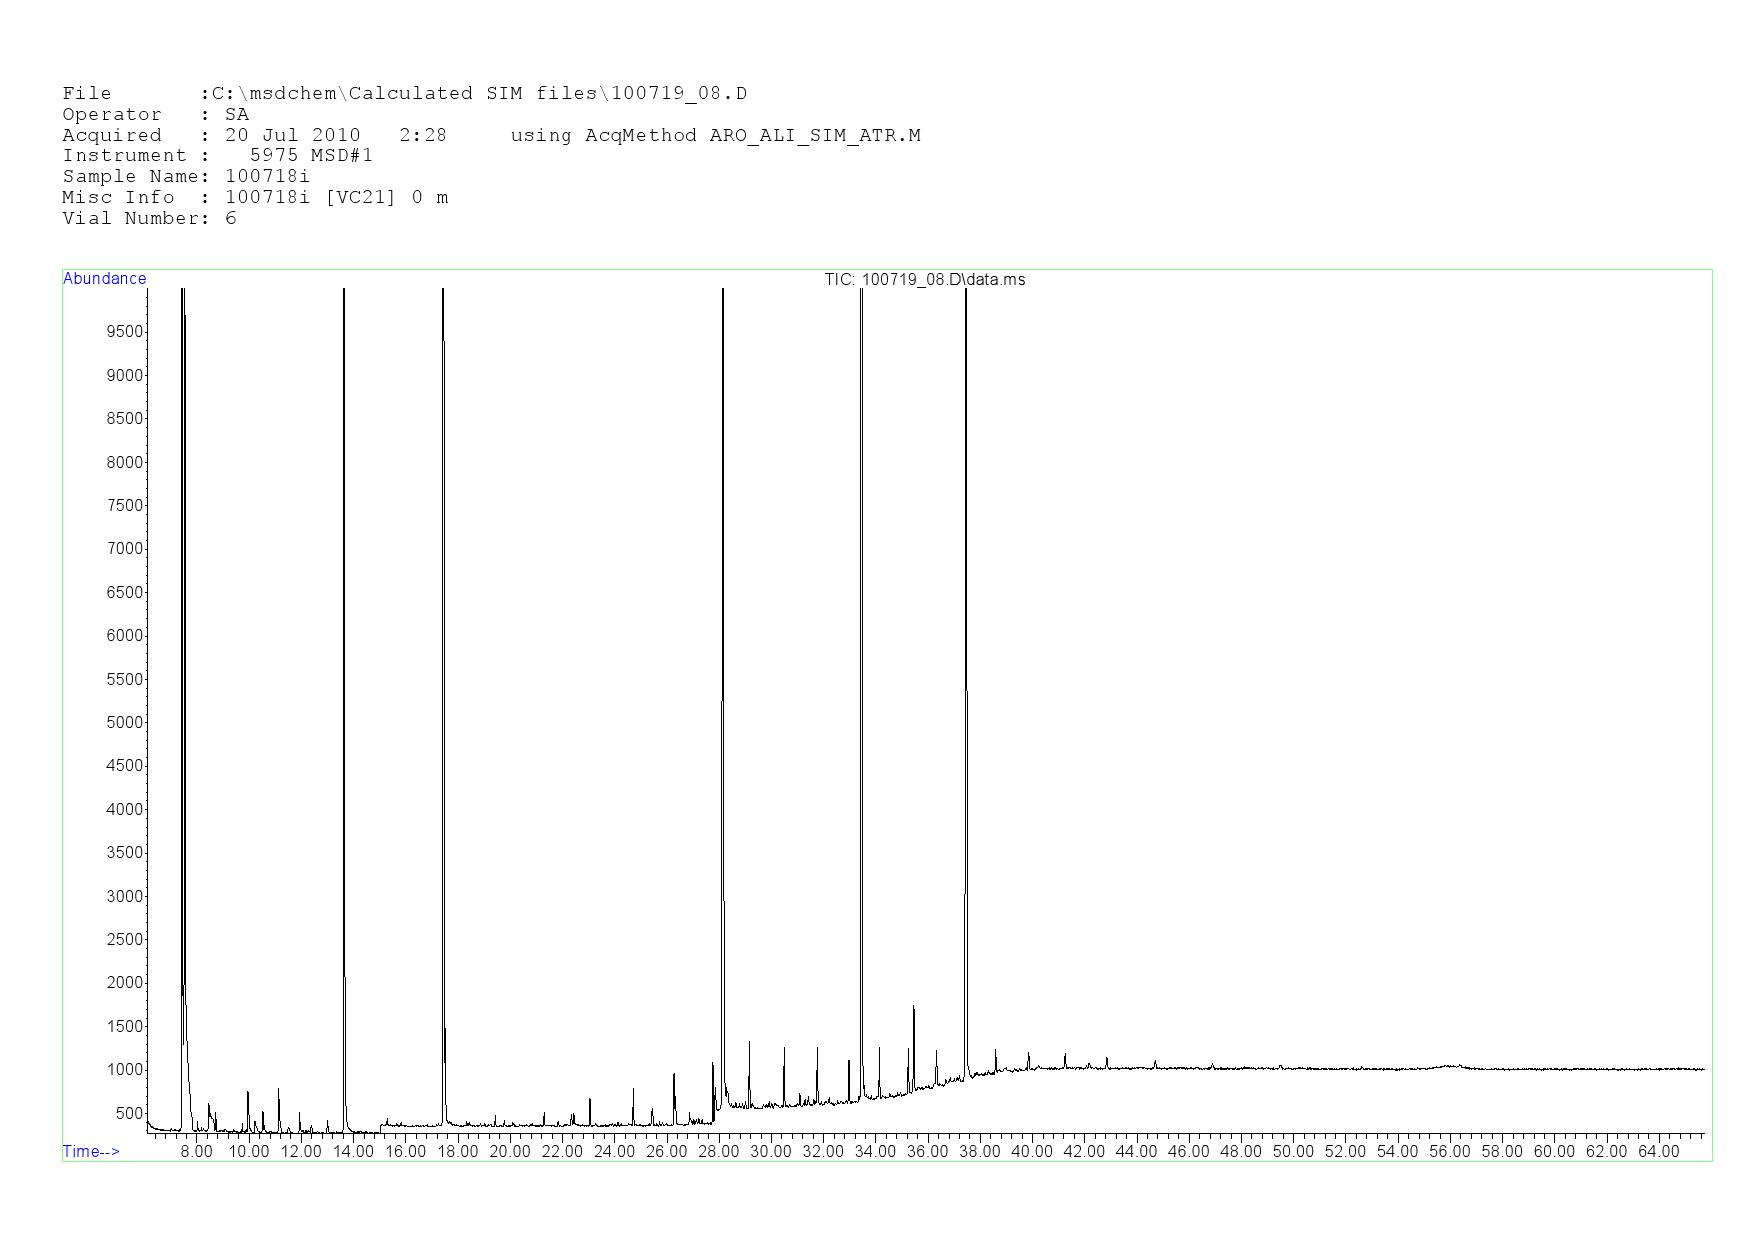Click the blue Time--> axis label
The width and height of the screenshot is (1754, 1240).
[x=91, y=1151]
